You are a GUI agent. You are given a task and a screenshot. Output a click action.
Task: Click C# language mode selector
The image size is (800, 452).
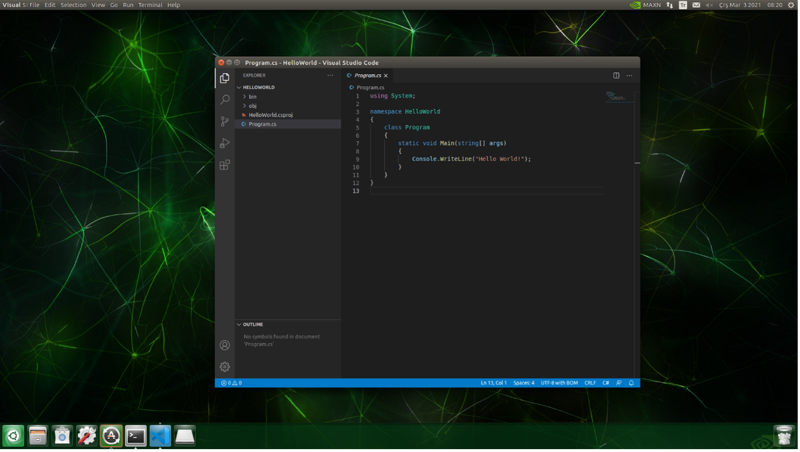607,384
